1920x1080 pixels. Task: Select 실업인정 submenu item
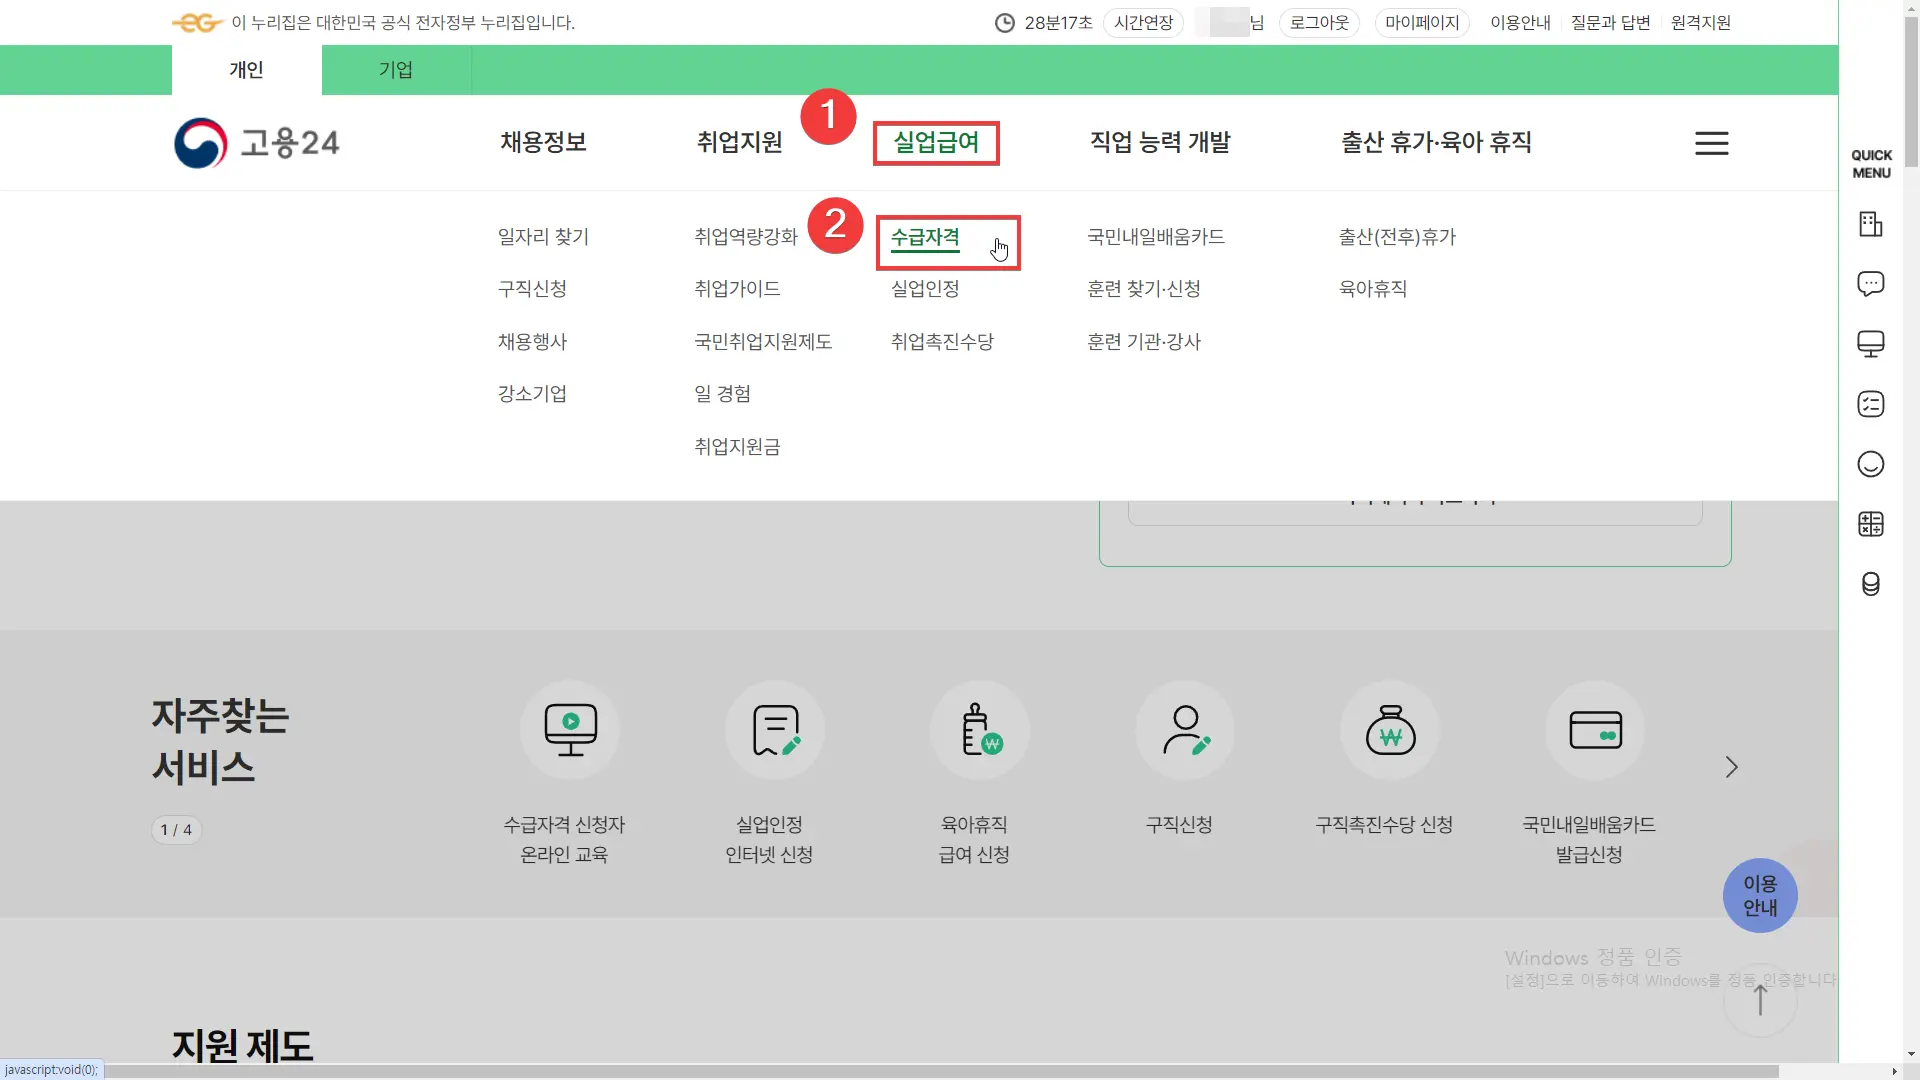tap(925, 289)
